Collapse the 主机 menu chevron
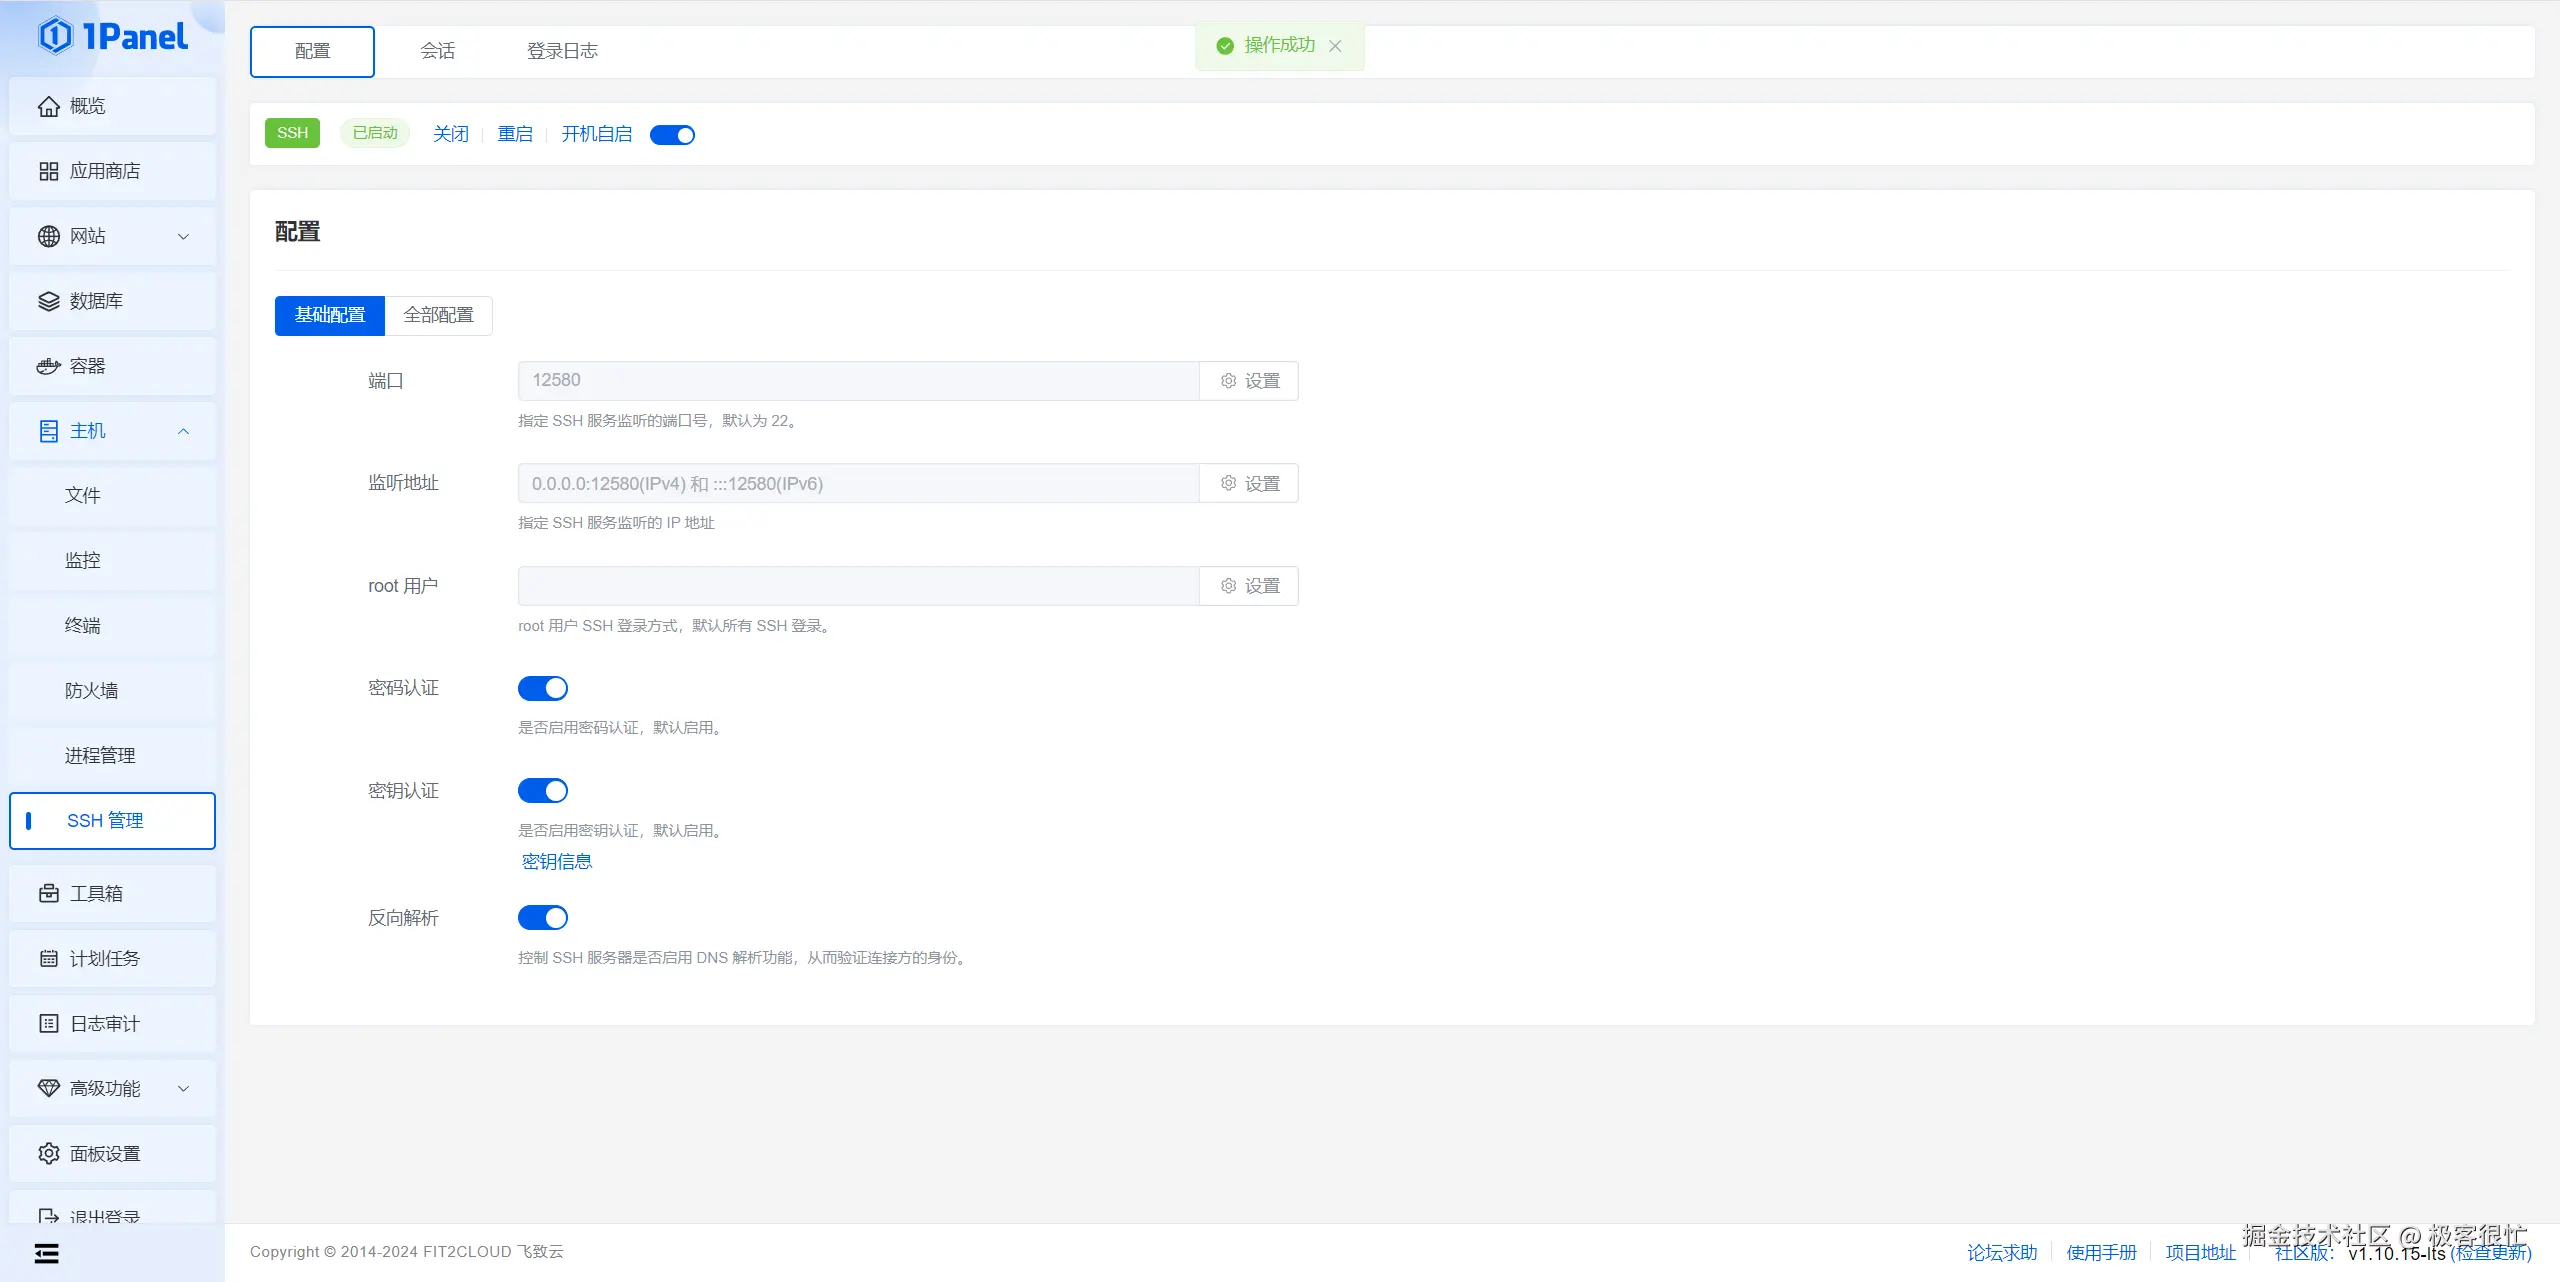 183,431
